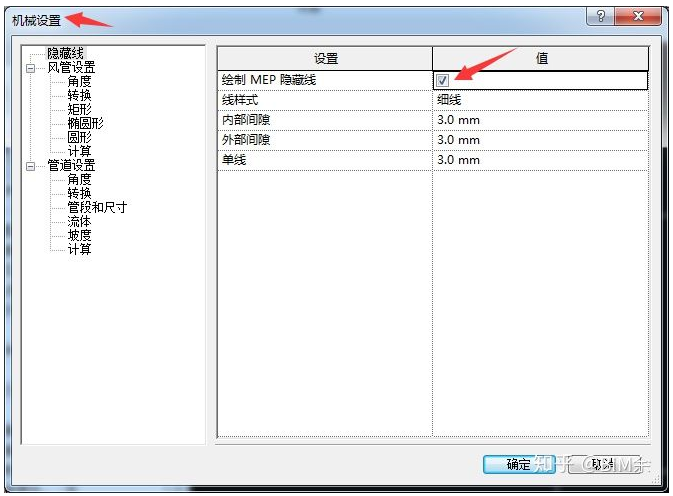The height and width of the screenshot is (496, 673).
Task: Select 隐藏线 in the settings tree
Action: (66, 53)
